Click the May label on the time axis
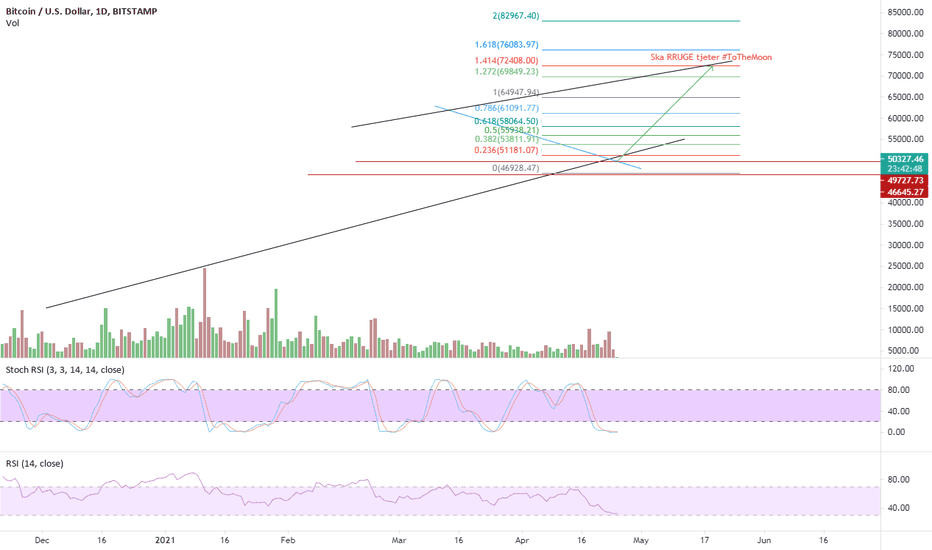The width and height of the screenshot is (932, 550). point(641,540)
